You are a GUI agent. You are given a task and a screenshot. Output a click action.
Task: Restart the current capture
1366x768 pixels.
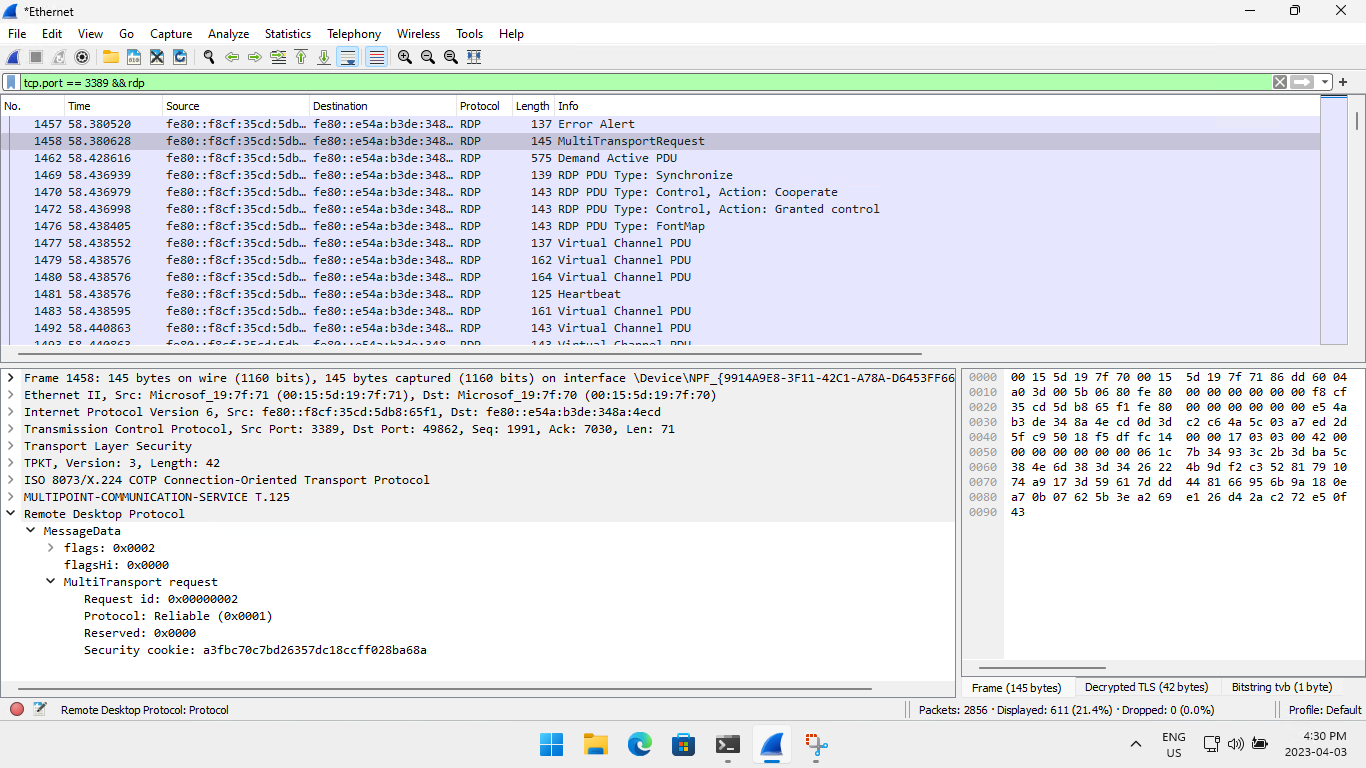tap(59, 57)
